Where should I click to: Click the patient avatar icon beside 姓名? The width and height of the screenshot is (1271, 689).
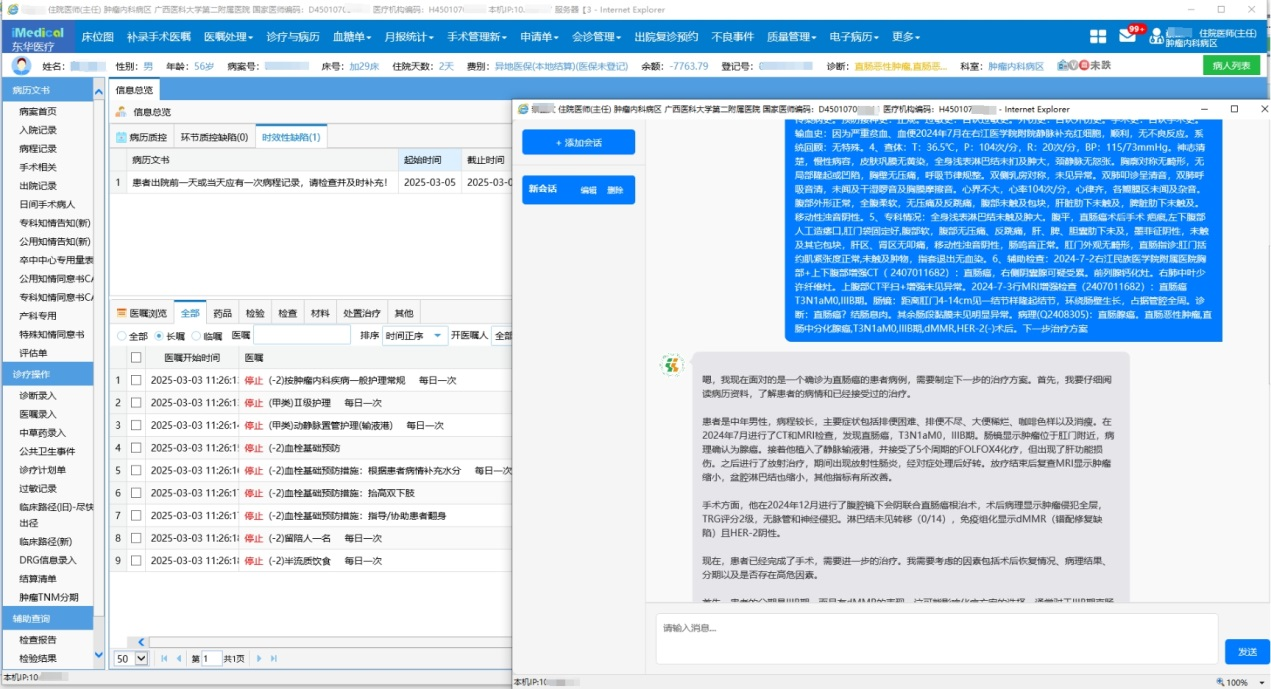click(21, 66)
